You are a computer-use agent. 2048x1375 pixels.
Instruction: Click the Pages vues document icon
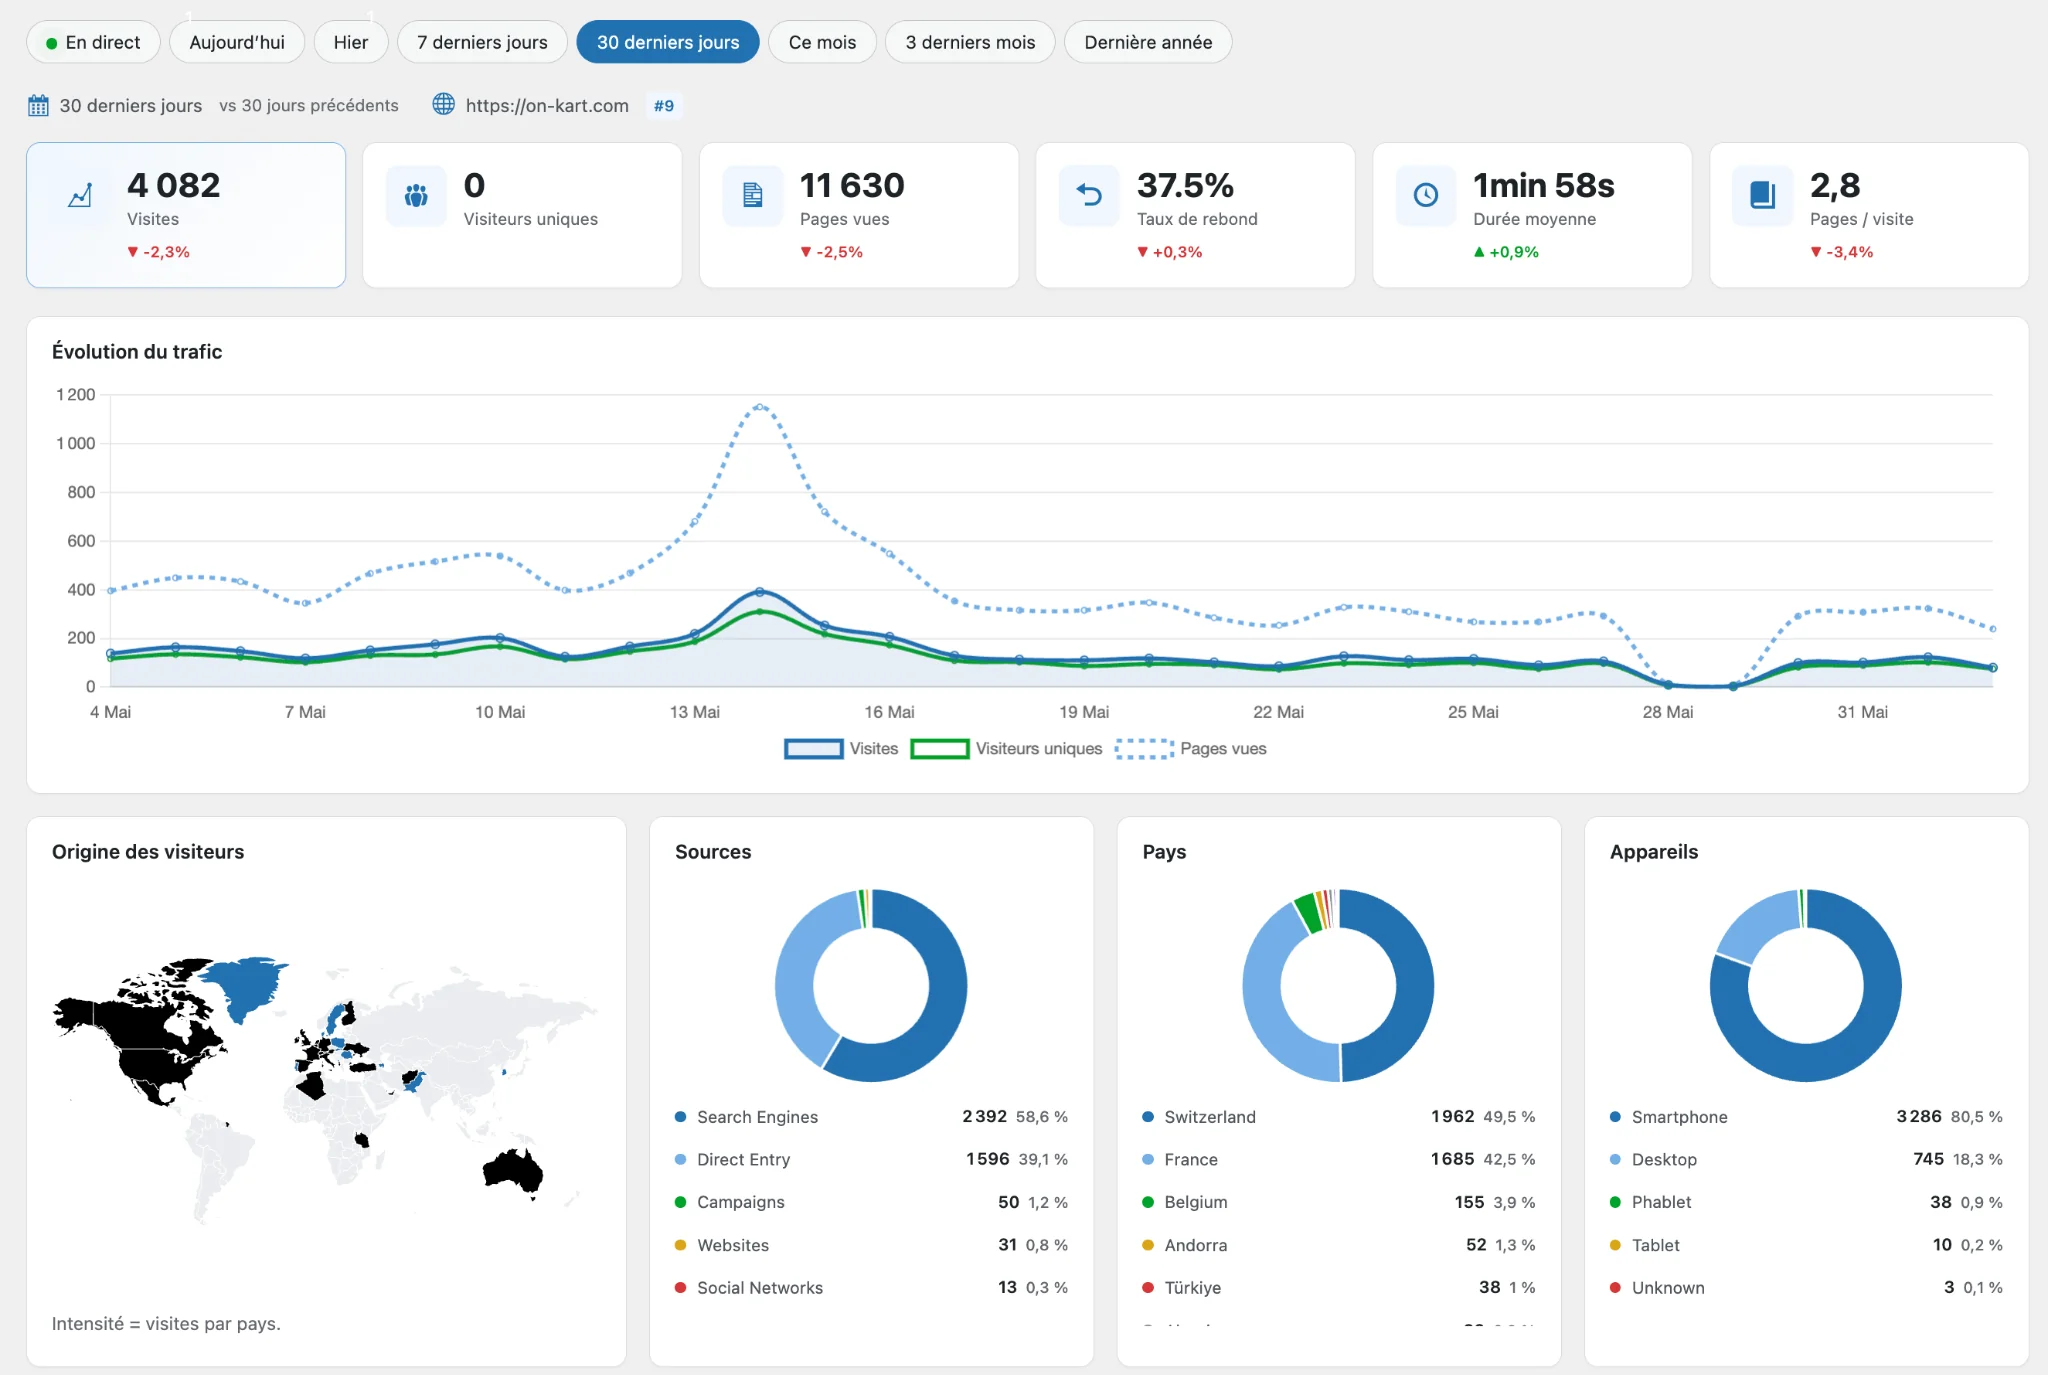click(x=753, y=195)
